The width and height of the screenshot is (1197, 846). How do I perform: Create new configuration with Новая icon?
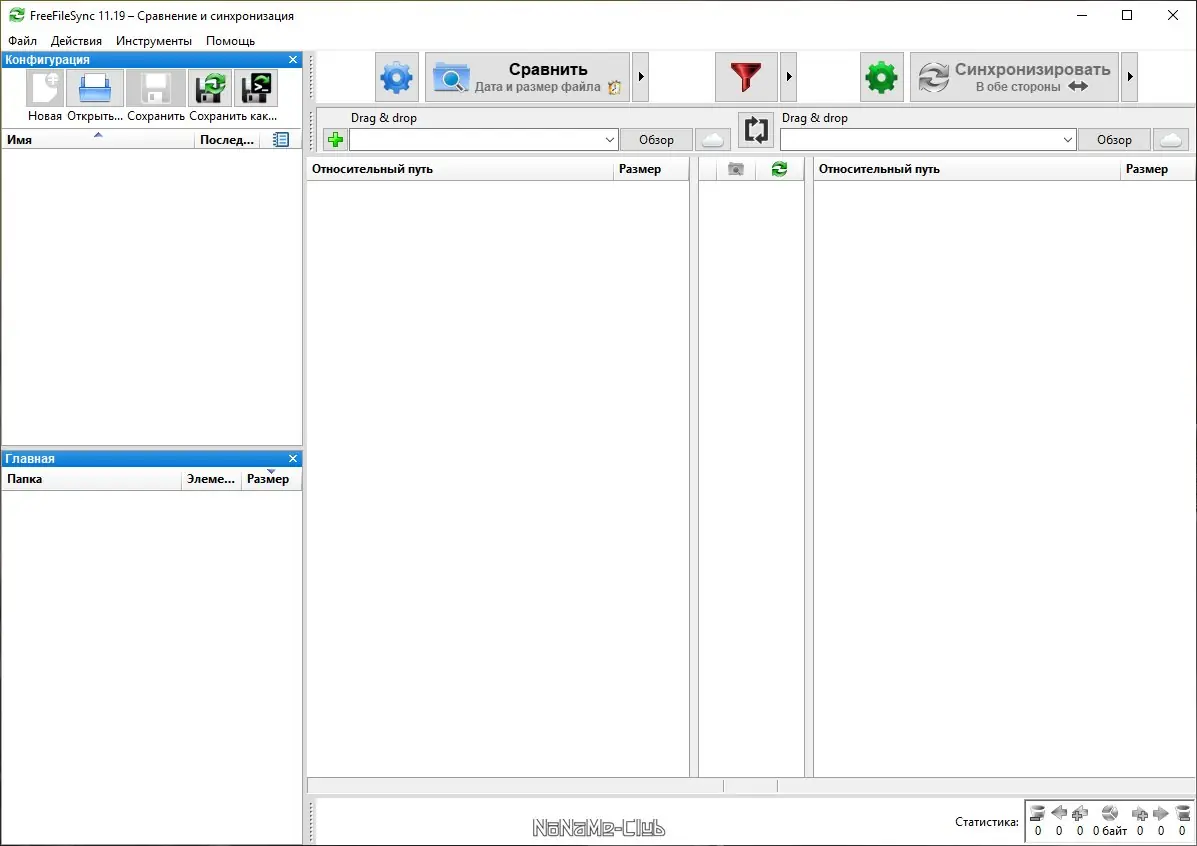pos(45,88)
